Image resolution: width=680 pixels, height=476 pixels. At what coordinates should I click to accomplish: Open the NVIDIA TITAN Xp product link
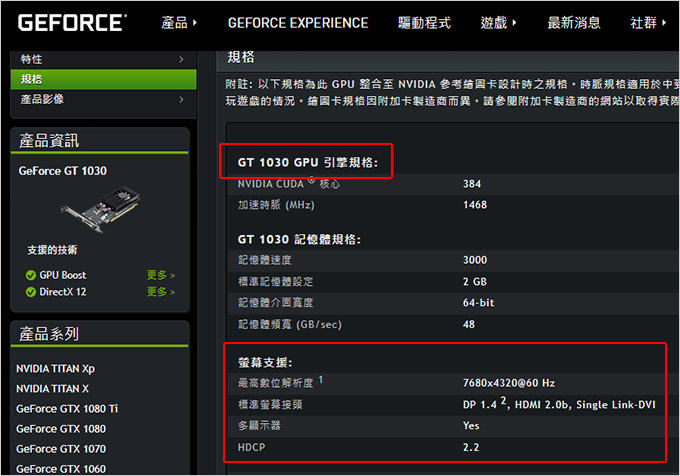tap(56, 369)
